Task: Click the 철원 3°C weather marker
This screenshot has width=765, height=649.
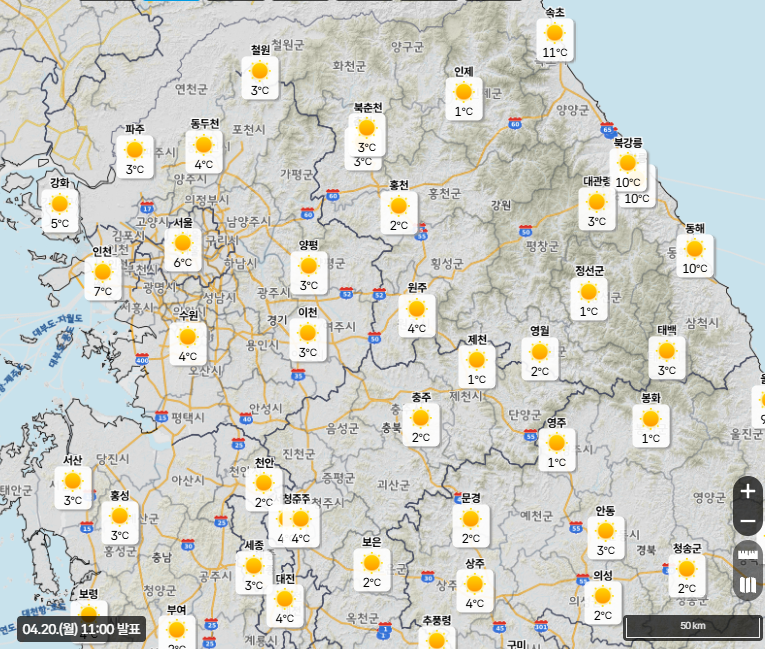Action: coord(260,77)
